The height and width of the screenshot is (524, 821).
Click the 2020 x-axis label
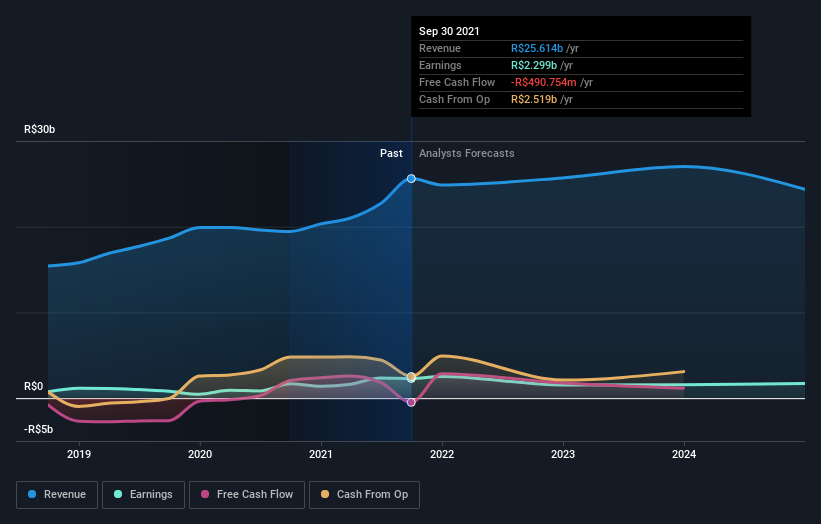[x=200, y=454]
